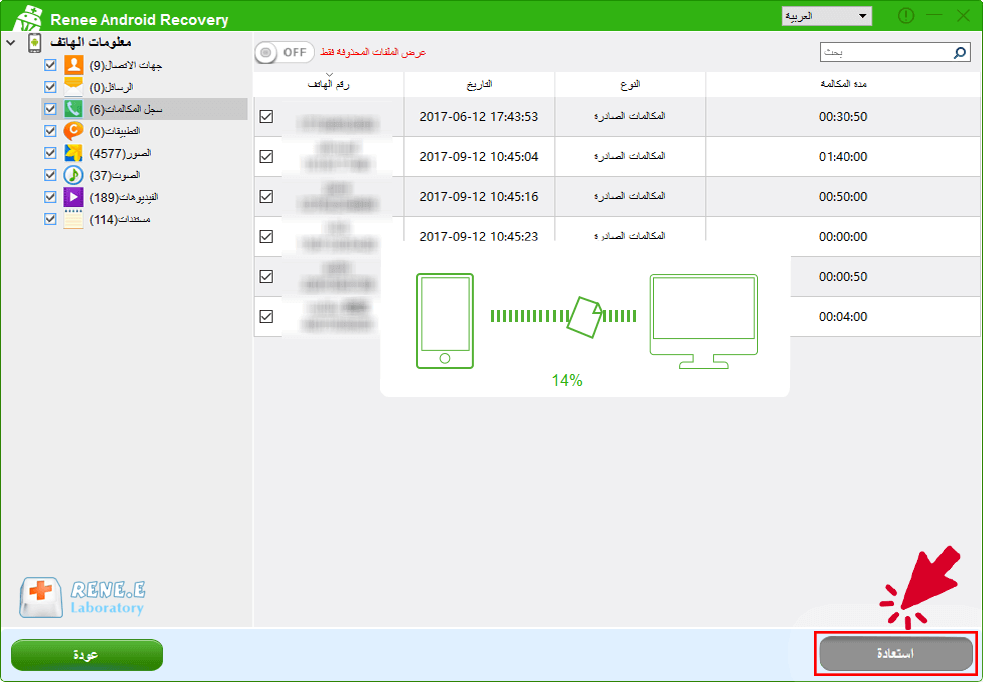Image resolution: width=983 pixels, height=682 pixels.
Task: Toggle checkbox for call at 2017-09-12 10:45:16
Action: click(x=266, y=197)
